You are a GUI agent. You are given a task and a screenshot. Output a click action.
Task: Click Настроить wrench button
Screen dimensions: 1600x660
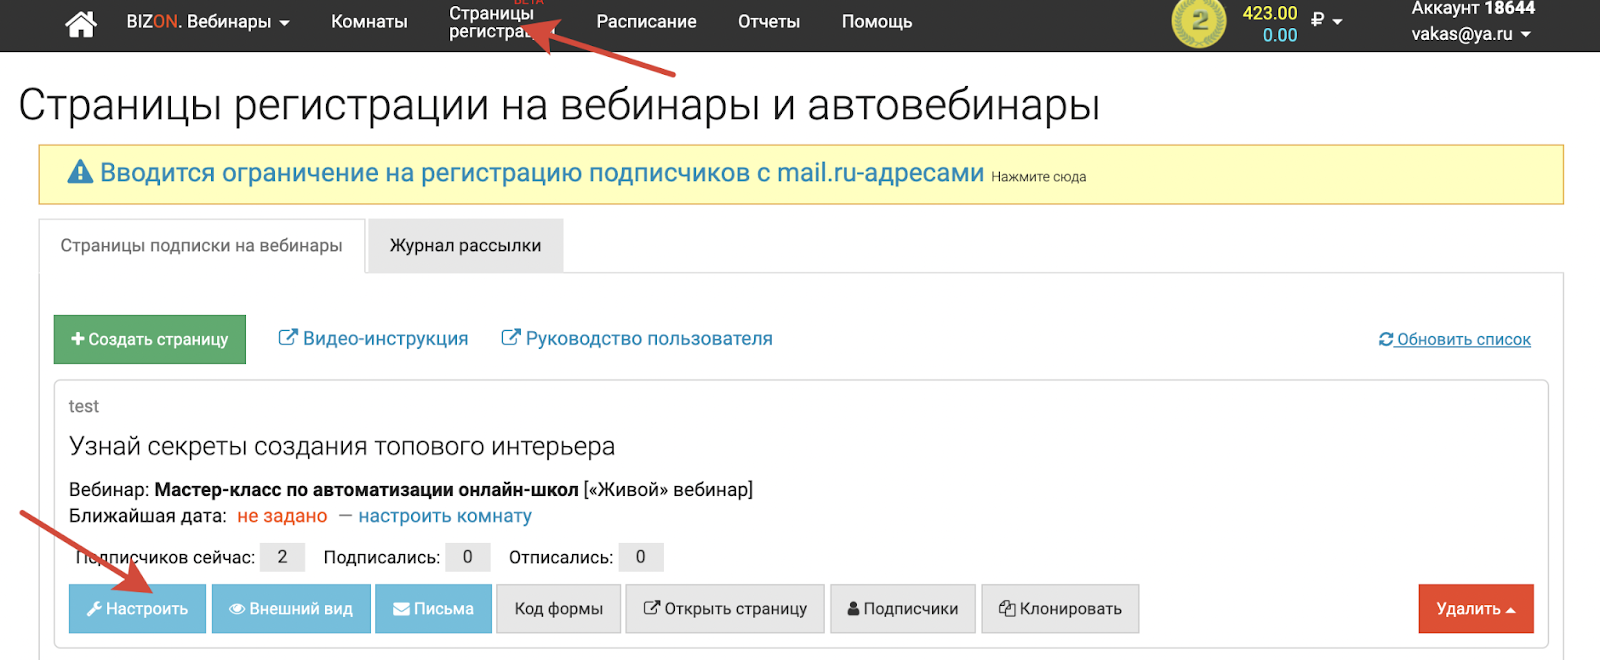(137, 609)
